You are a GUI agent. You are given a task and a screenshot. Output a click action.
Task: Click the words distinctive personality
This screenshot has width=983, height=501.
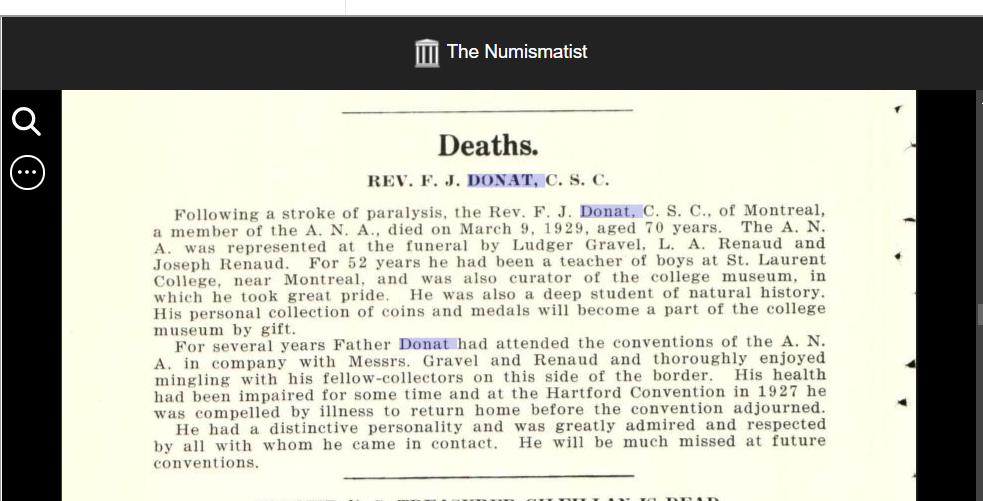pyautogui.click(x=366, y=428)
